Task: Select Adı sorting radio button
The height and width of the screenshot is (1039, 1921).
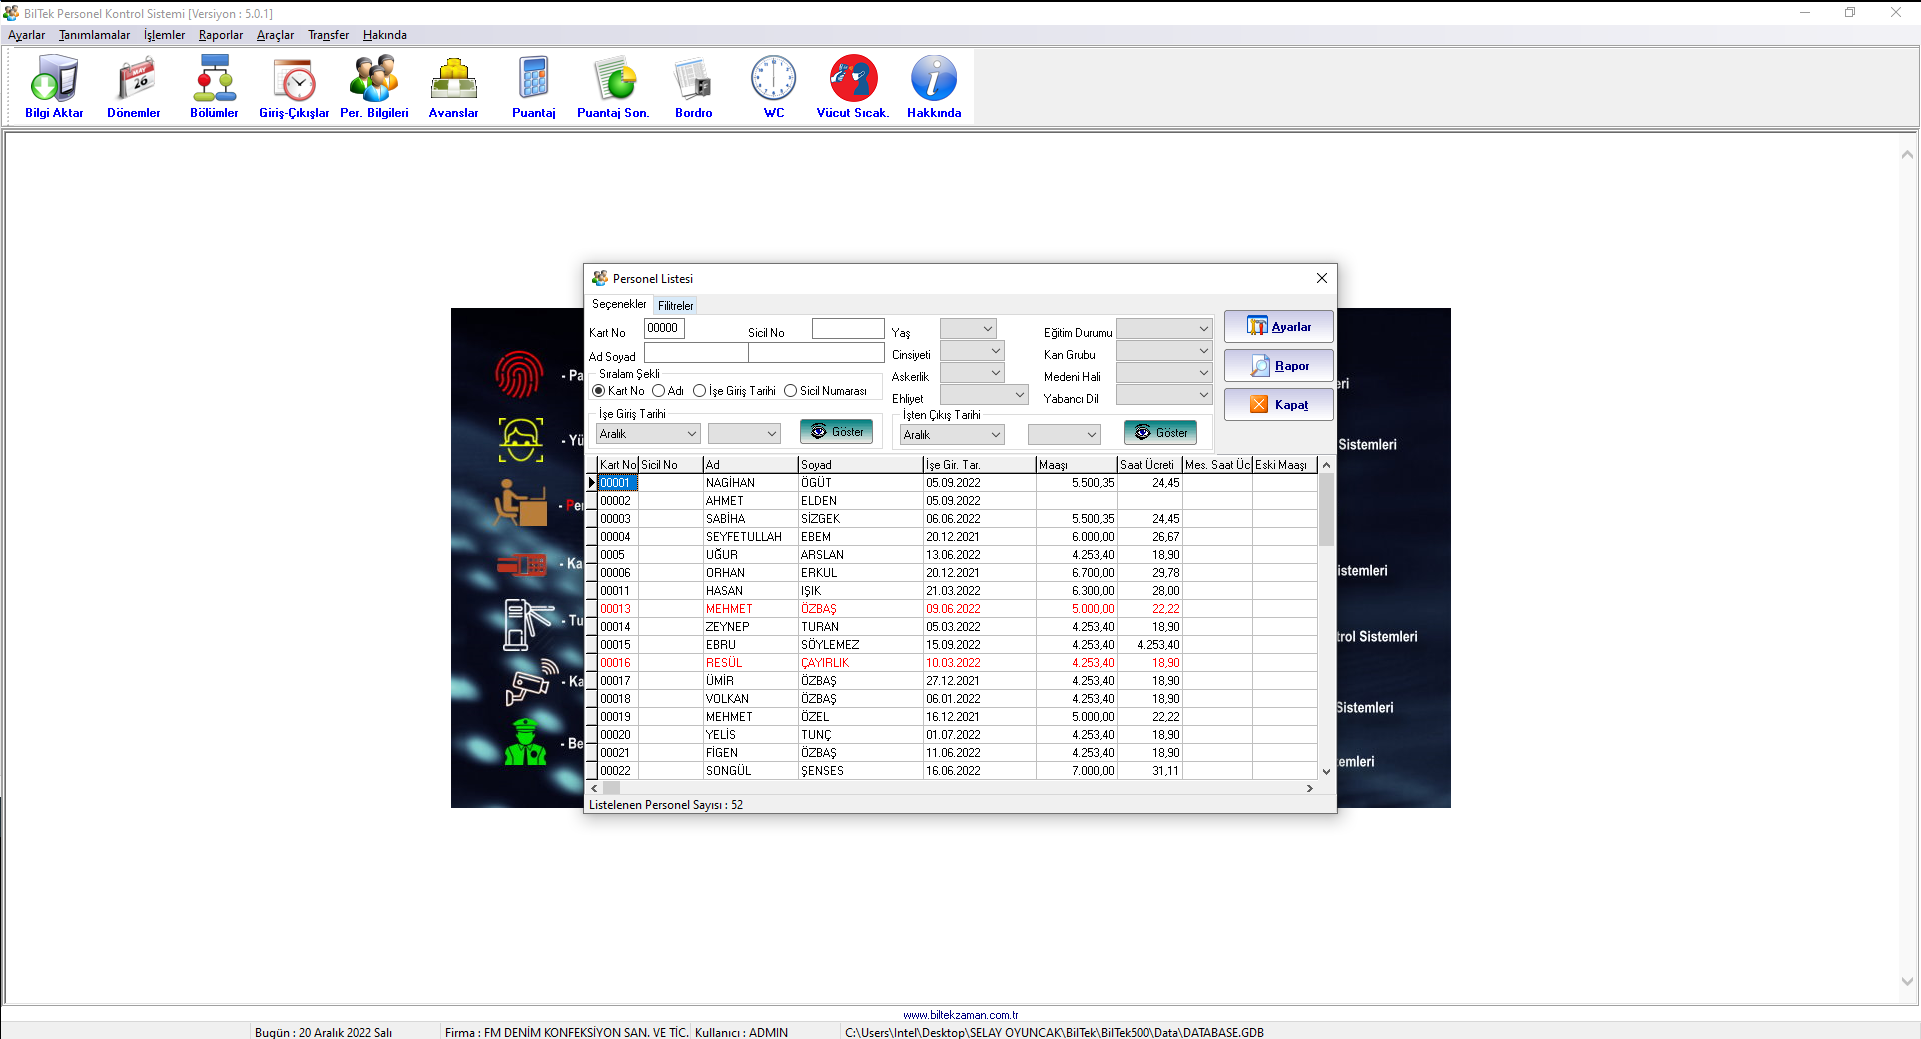Action: click(658, 391)
